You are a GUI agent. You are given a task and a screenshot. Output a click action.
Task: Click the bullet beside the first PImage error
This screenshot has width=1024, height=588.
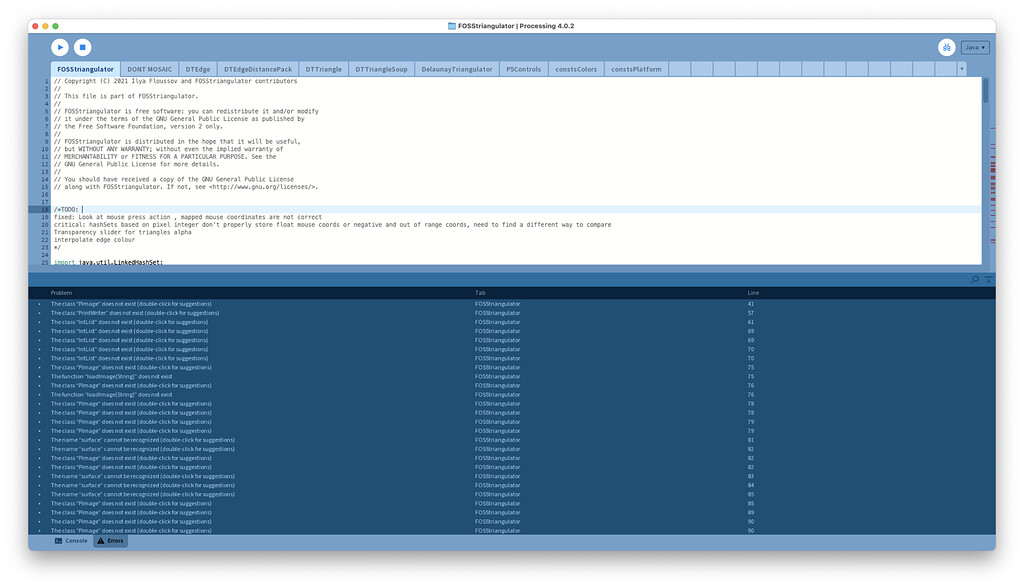(x=38, y=303)
